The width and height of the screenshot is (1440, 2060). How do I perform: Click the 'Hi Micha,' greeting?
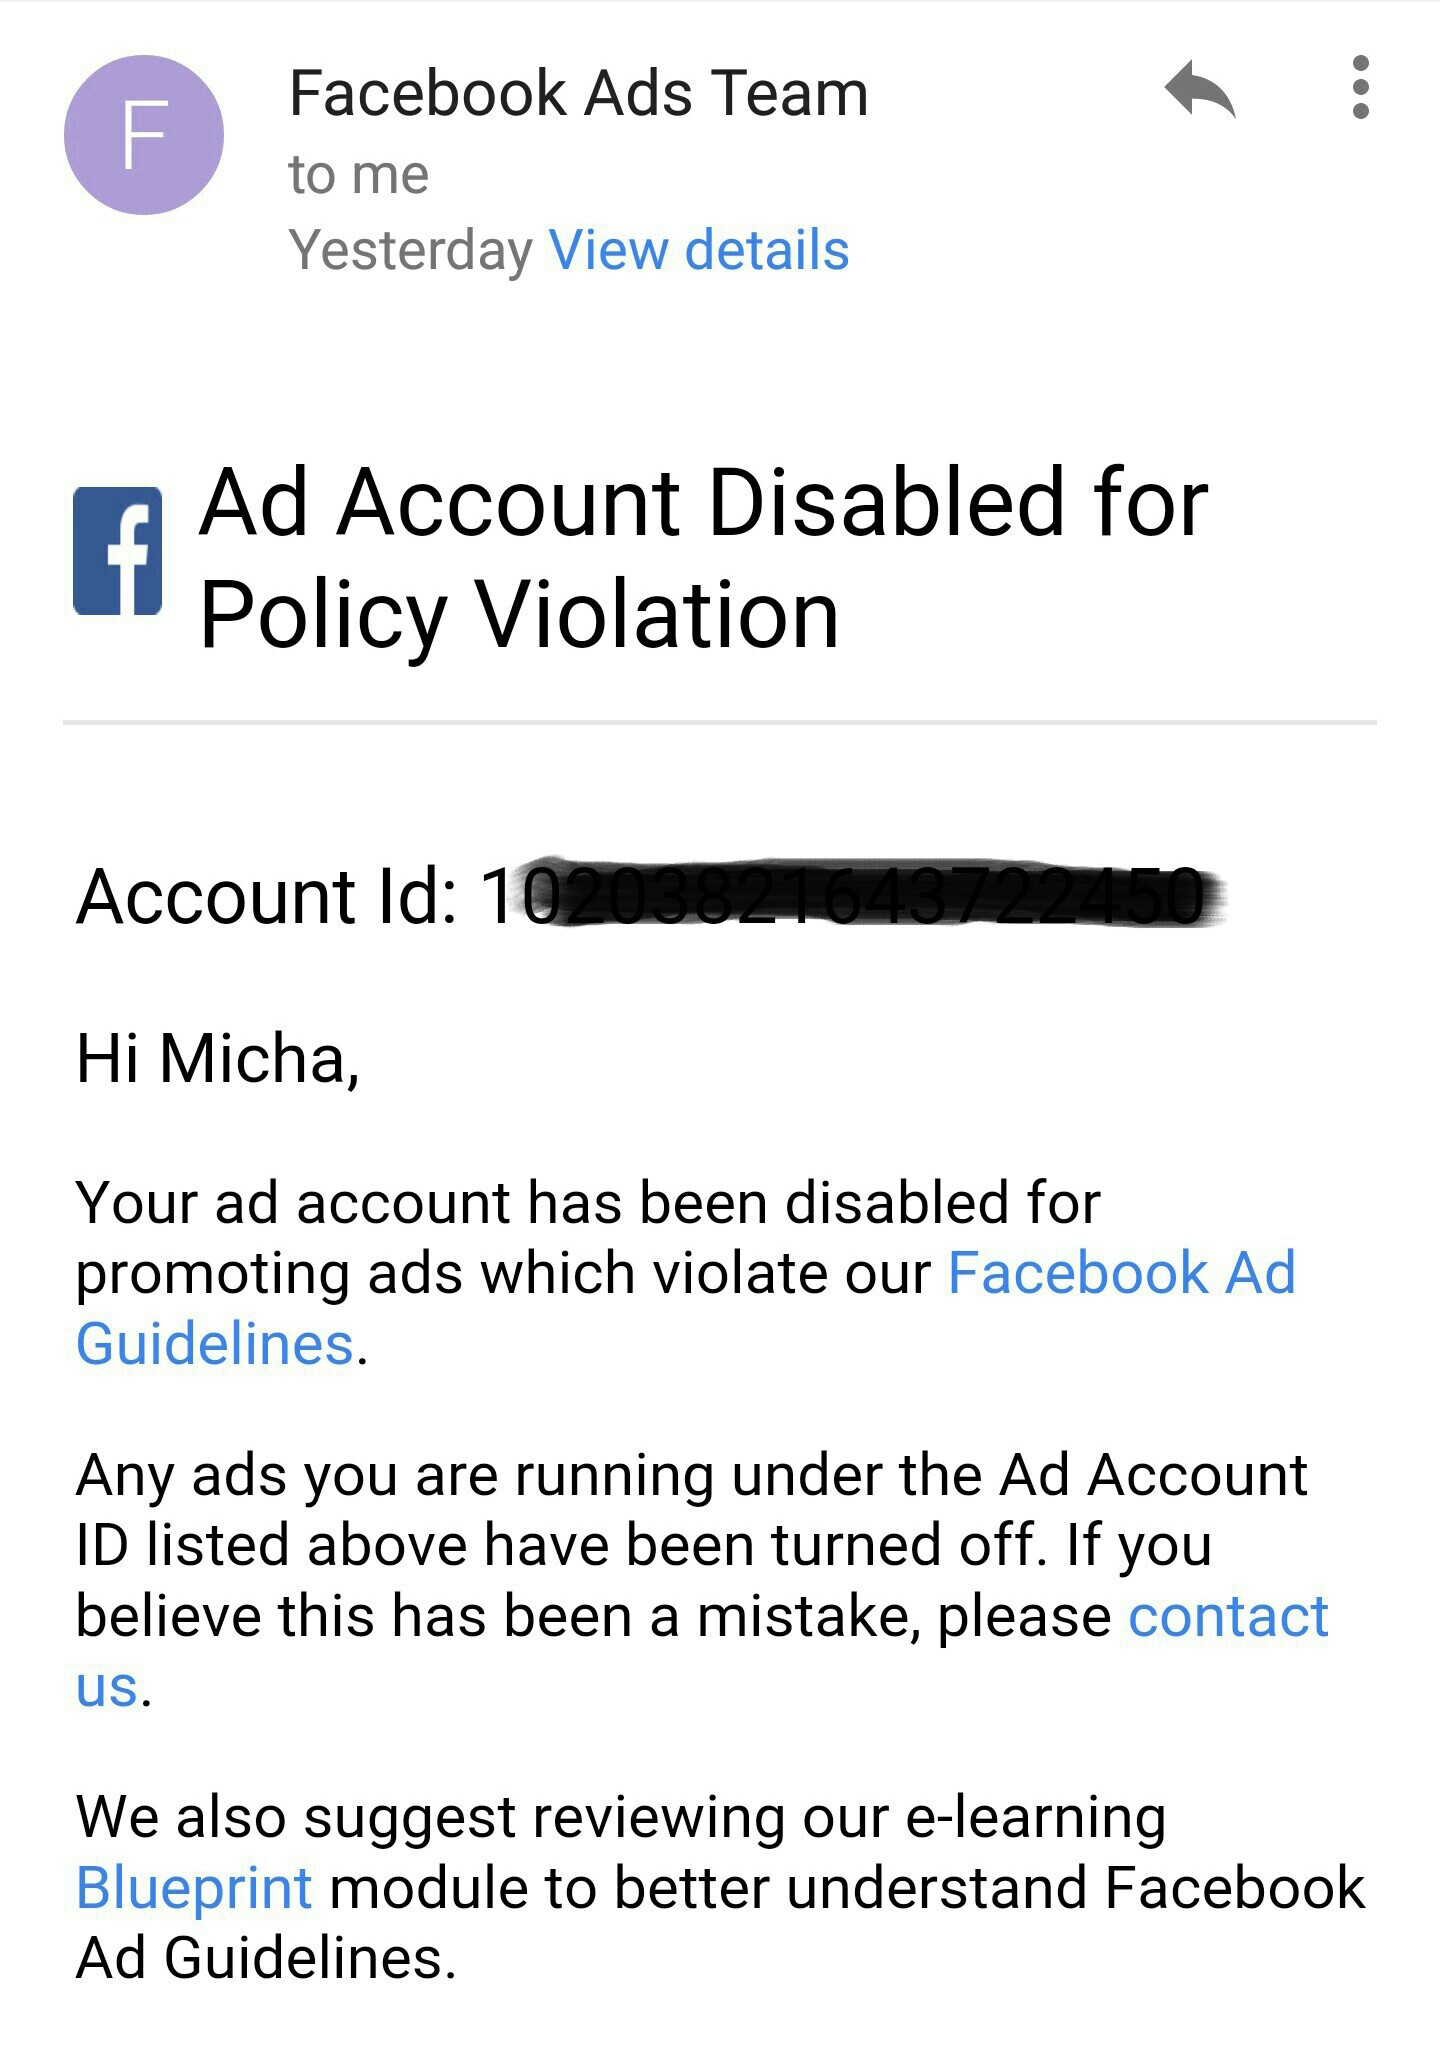[218, 1058]
